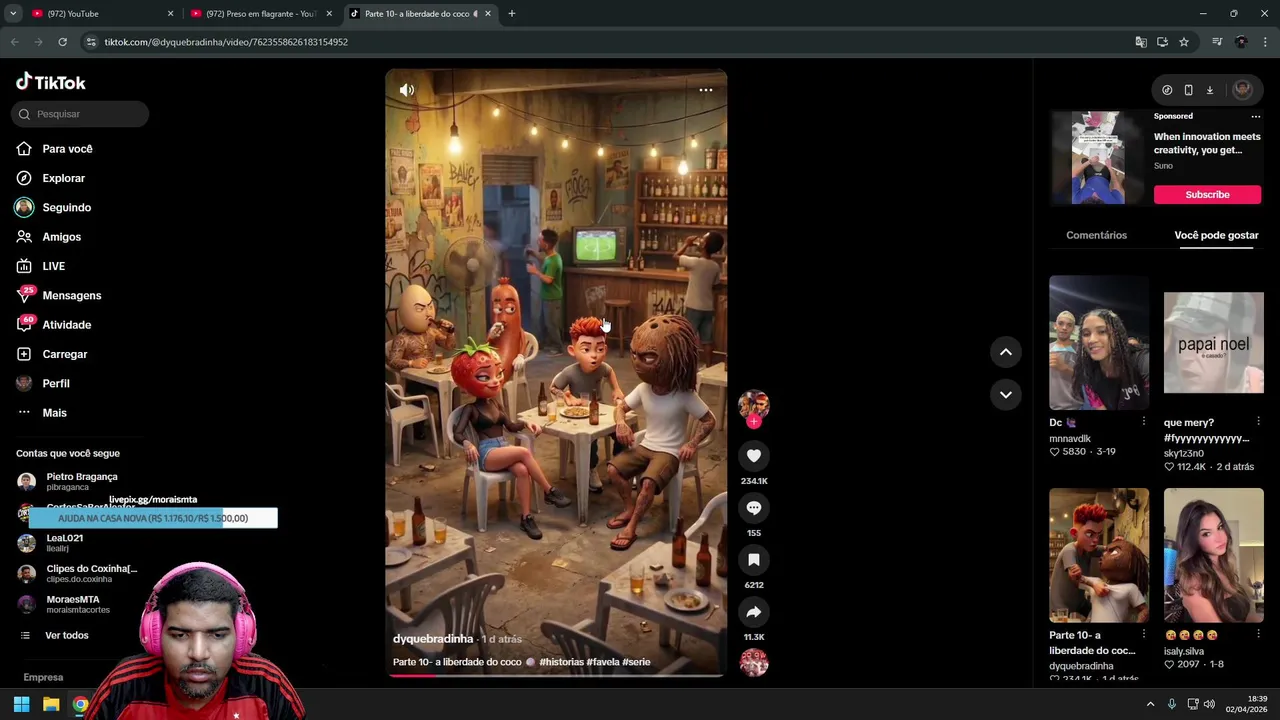
Task: Open the TikTok logo home link
Action: (51, 82)
